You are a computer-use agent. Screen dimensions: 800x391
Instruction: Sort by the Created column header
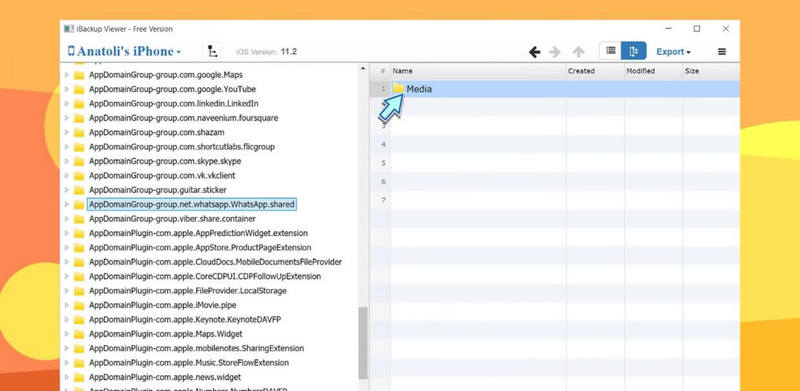coord(595,71)
